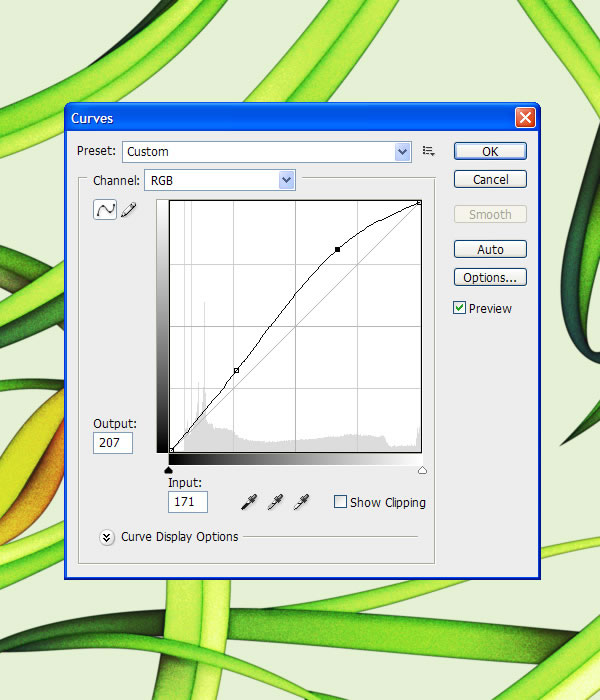Click the Auto button

pyautogui.click(x=490, y=249)
